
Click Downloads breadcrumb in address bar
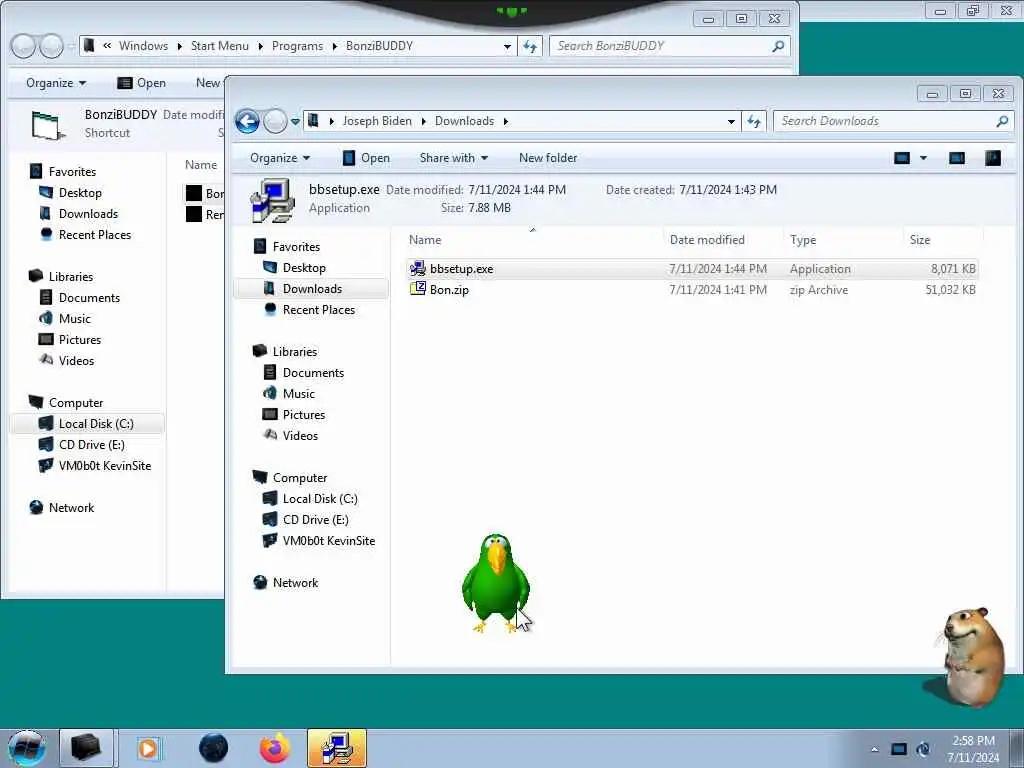[x=464, y=121]
